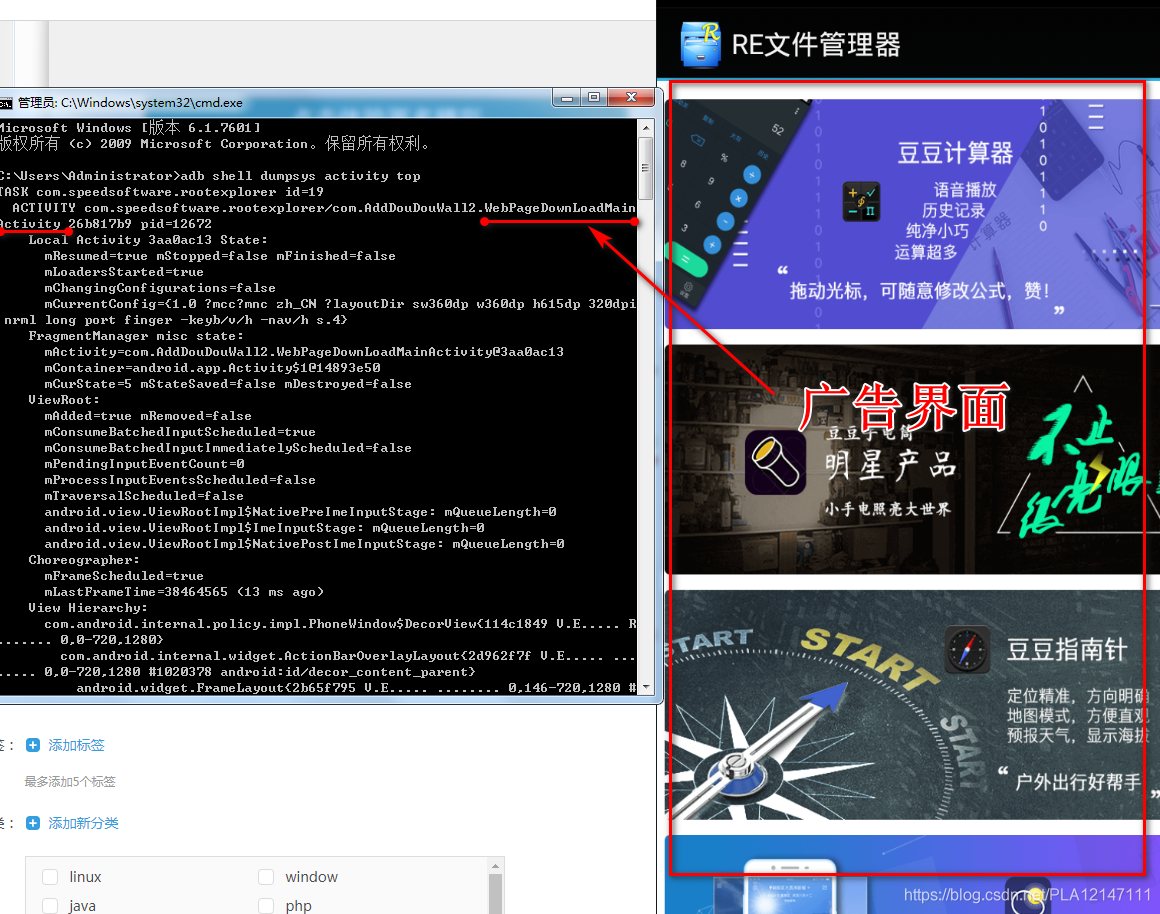
Task: Click the cmd.exe window title bar text
Action: click(x=130, y=103)
